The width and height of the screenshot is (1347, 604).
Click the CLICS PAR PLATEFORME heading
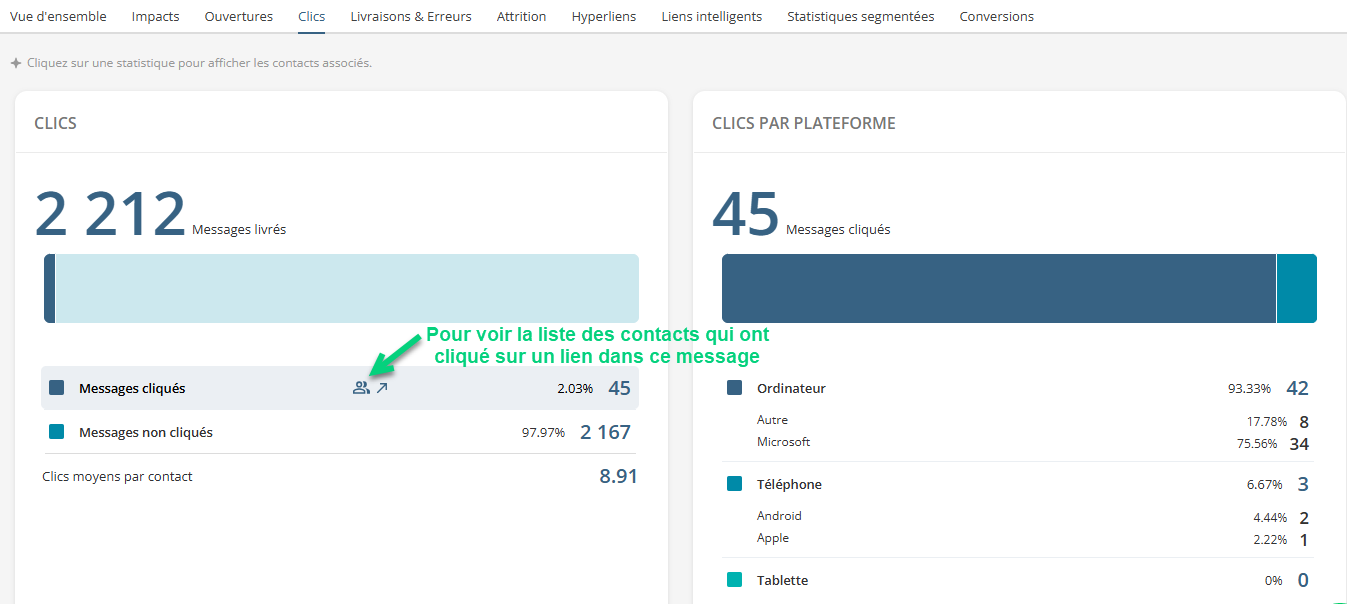point(804,123)
